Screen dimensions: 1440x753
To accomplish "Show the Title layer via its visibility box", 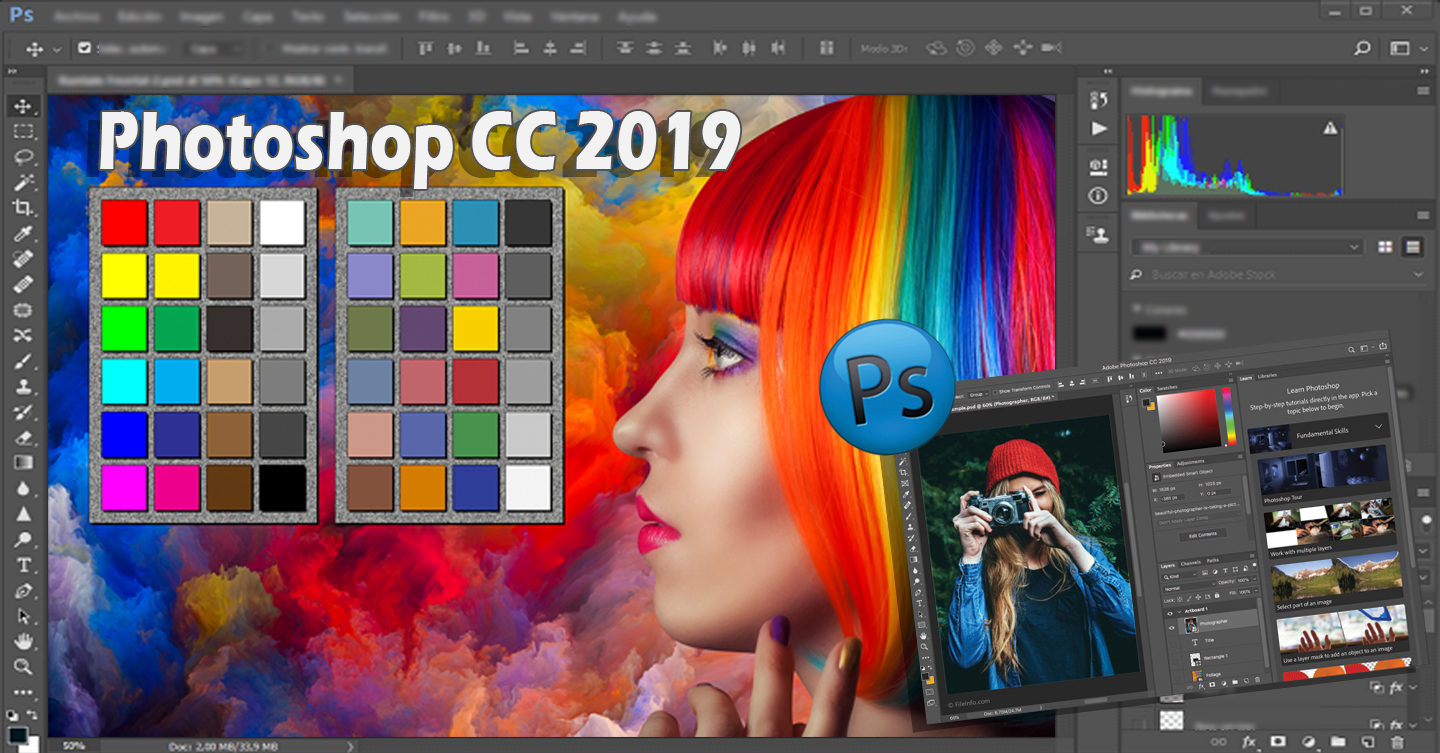I will pyautogui.click(x=1174, y=645).
